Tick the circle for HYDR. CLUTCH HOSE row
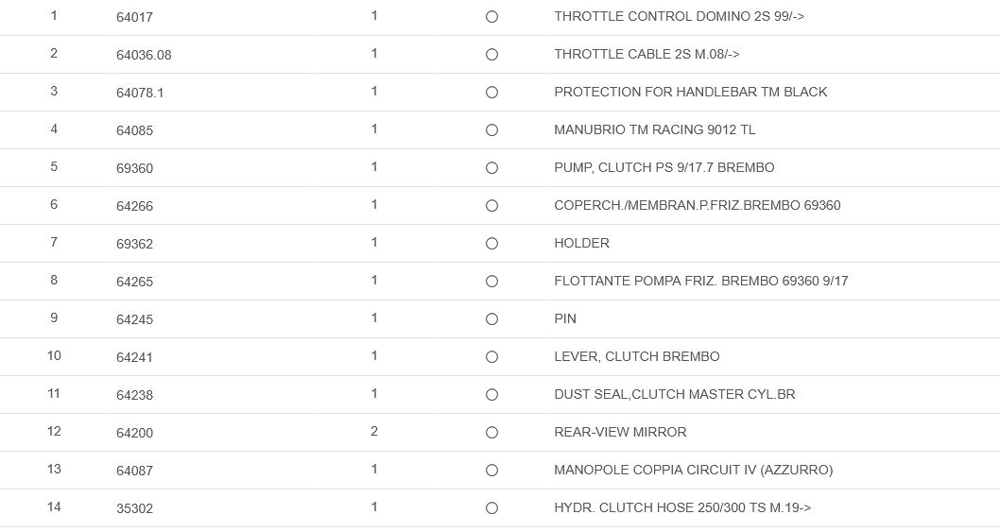The image size is (1000, 532). tap(491, 508)
